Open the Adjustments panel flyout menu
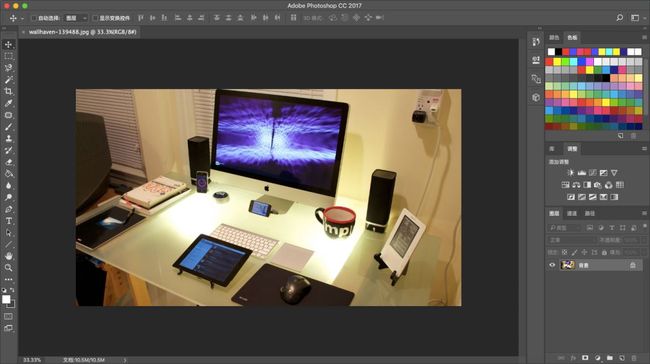Image resolution: width=650 pixels, height=364 pixels. [644, 148]
